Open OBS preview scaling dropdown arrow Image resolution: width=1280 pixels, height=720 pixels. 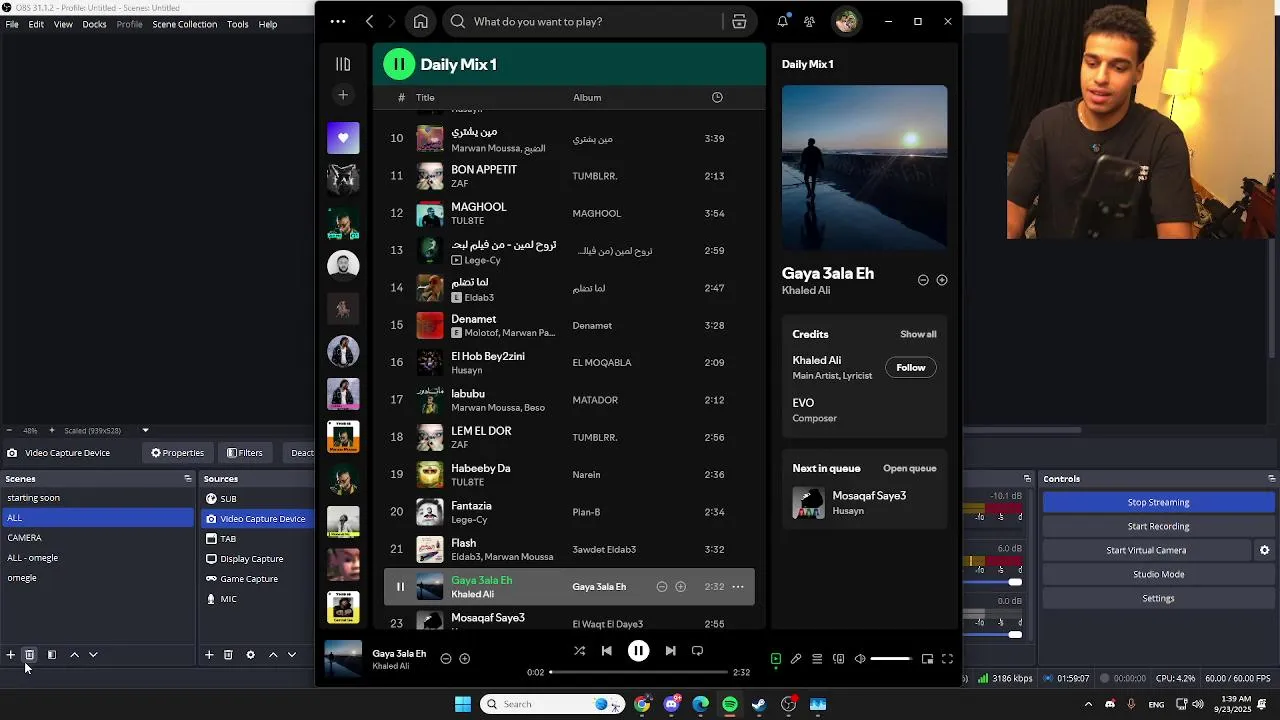(x=145, y=431)
